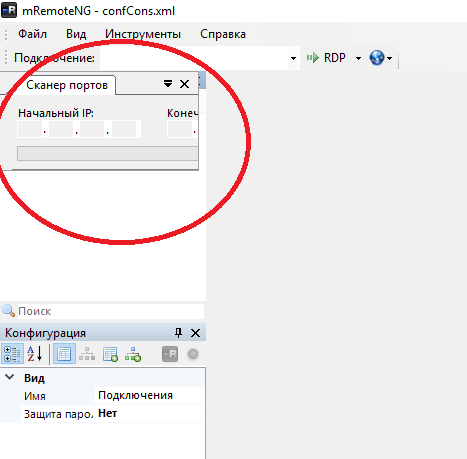Click the Начальный IP label
Viewport: 467px width, 459px height.
(x=56, y=113)
